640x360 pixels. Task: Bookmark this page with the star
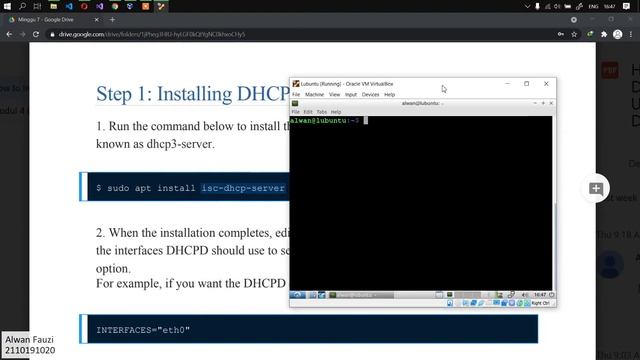tap(574, 34)
